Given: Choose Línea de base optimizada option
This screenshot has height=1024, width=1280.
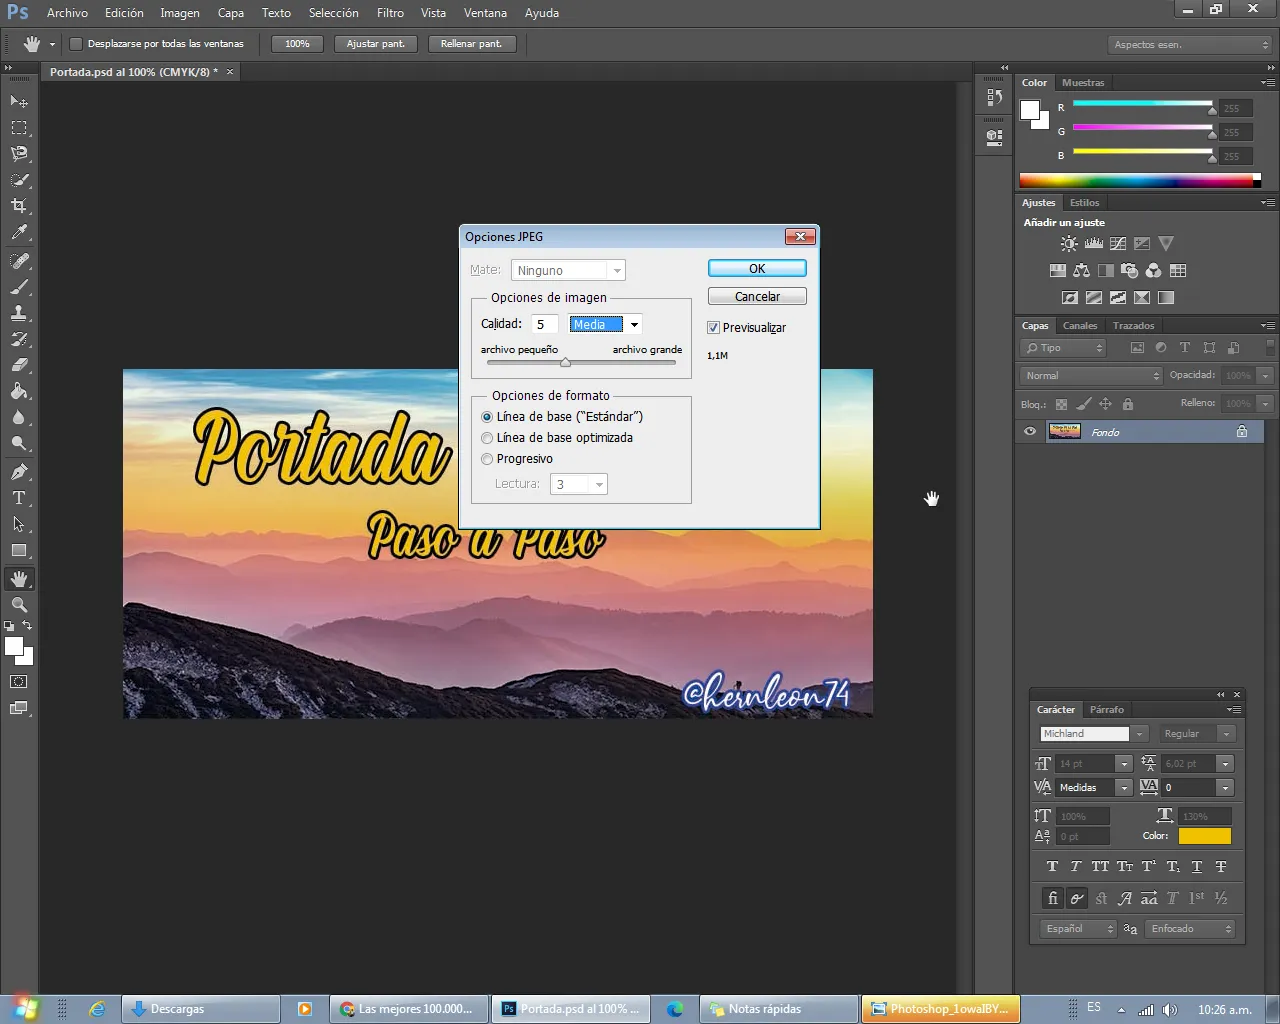Looking at the screenshot, I should [x=487, y=438].
